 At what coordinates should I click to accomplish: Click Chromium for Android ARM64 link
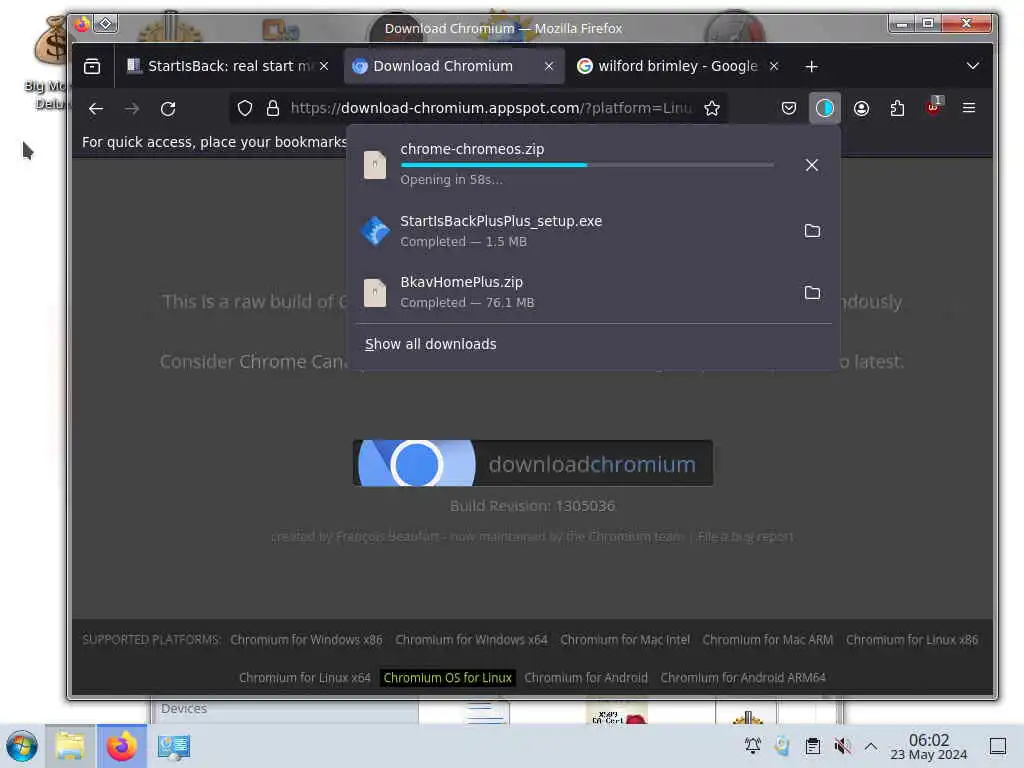click(743, 678)
